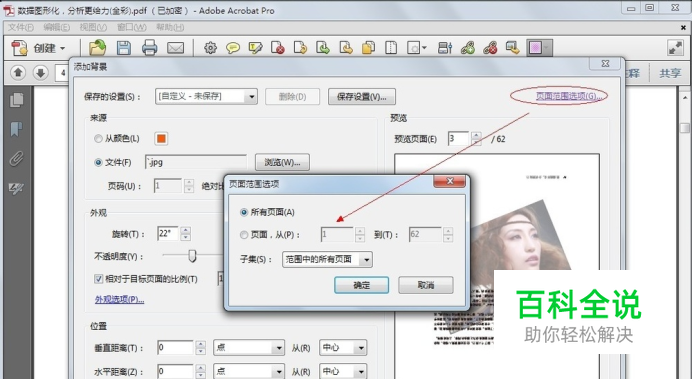Go to the previous page with the up arrow
692x379 pixels.
[x=18, y=72]
